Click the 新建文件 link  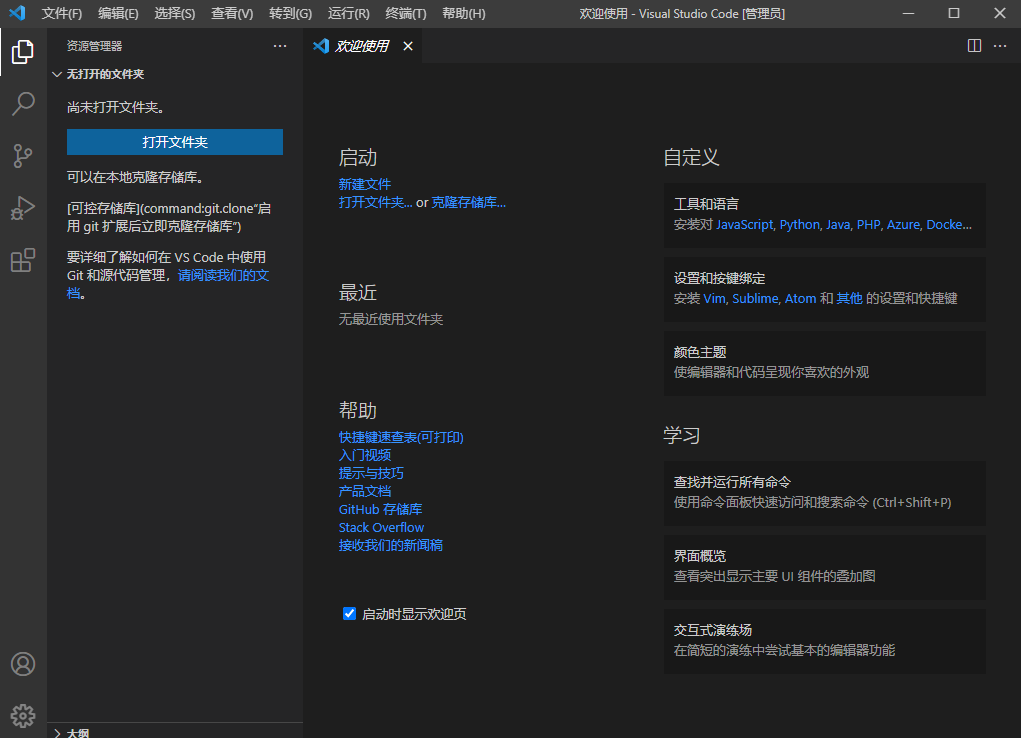pyautogui.click(x=365, y=184)
